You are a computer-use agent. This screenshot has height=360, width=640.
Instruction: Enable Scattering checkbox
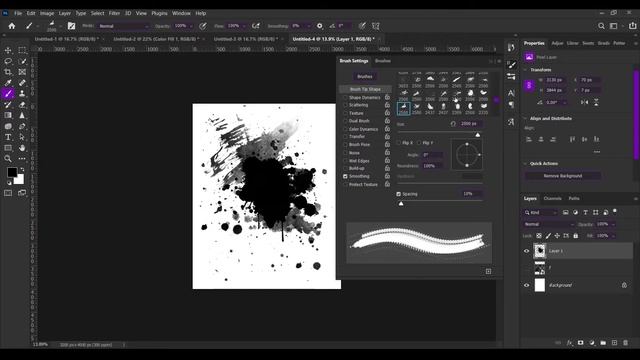[345, 105]
